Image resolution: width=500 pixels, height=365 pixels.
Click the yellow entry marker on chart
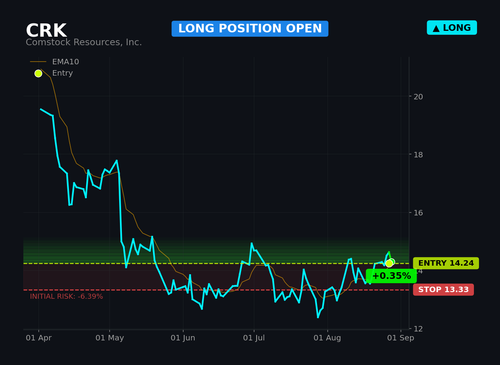click(389, 263)
